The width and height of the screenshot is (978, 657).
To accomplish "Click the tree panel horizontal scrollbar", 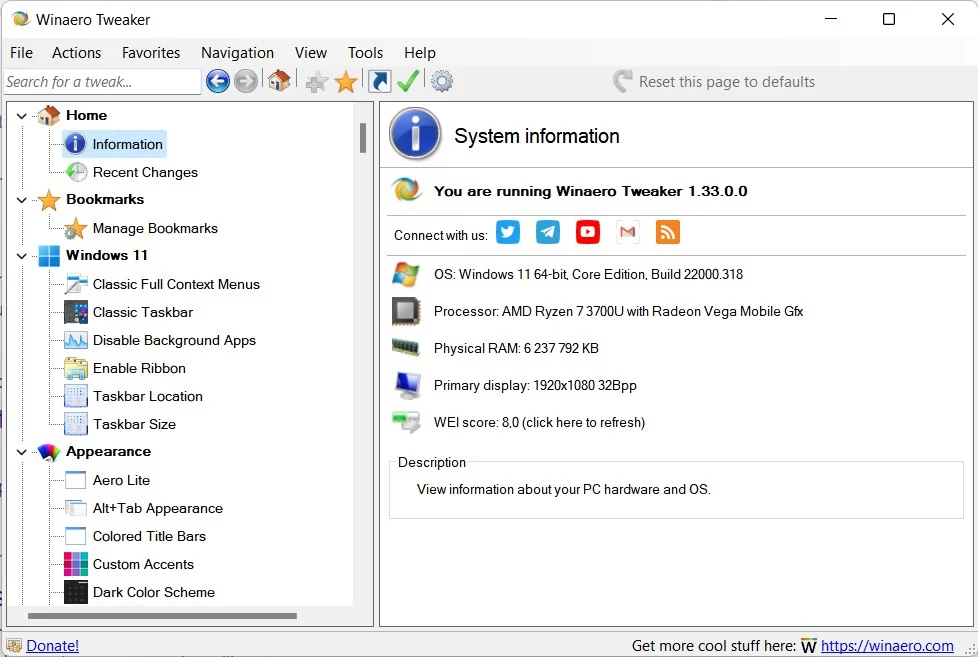I will pyautogui.click(x=162, y=616).
